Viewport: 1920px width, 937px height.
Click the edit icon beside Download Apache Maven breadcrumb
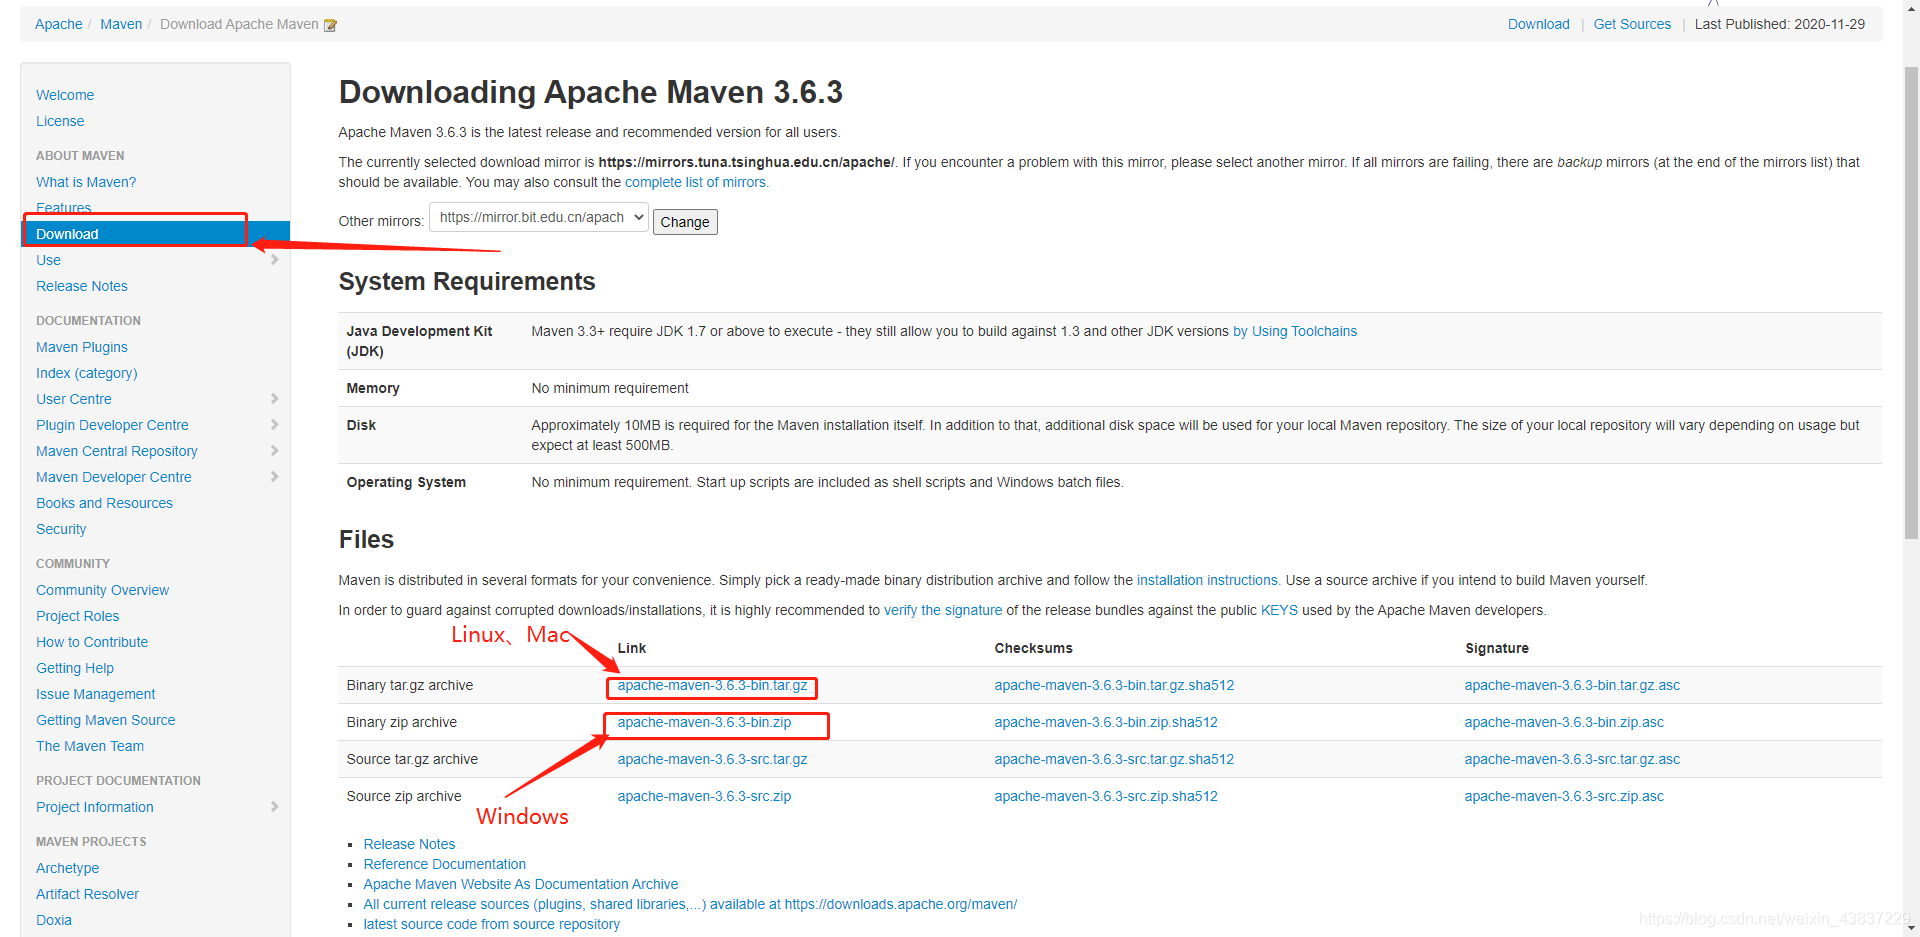tap(330, 25)
